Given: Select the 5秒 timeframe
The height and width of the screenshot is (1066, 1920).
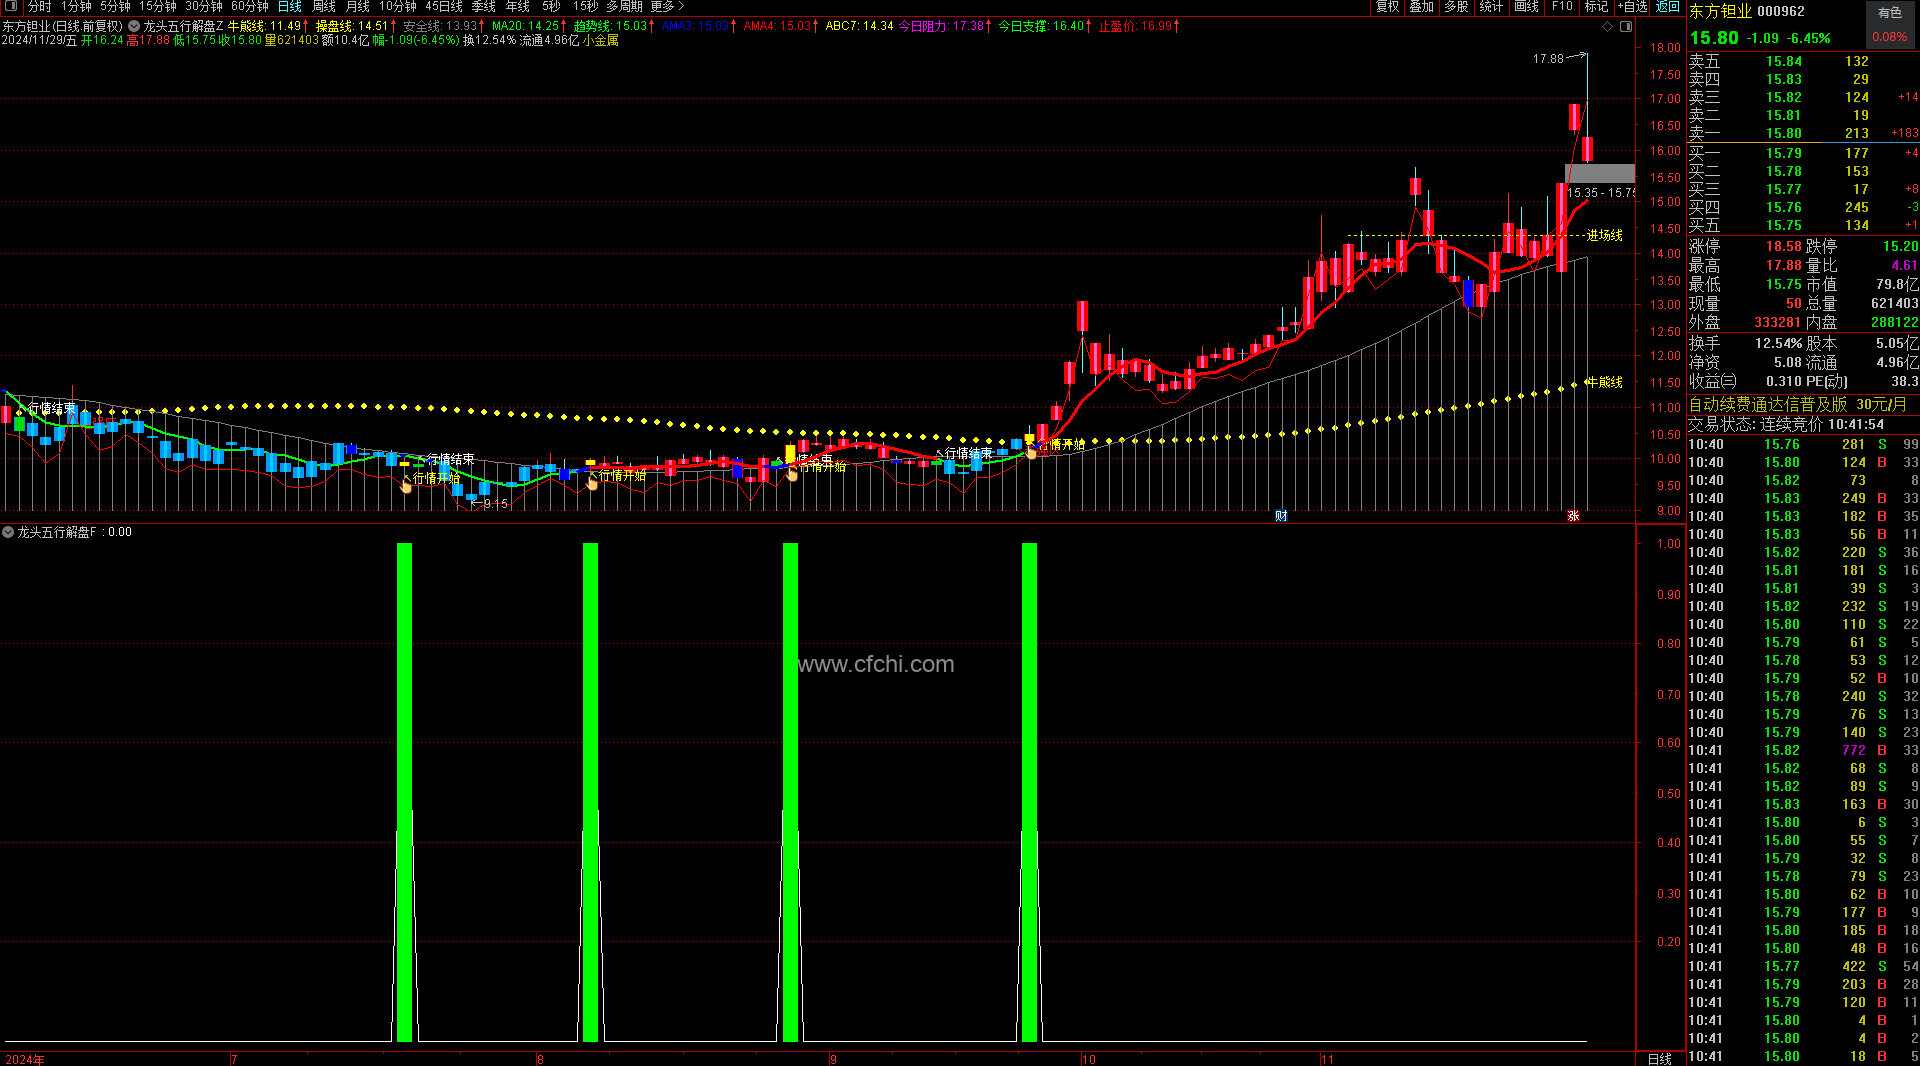Looking at the screenshot, I should pos(551,7).
